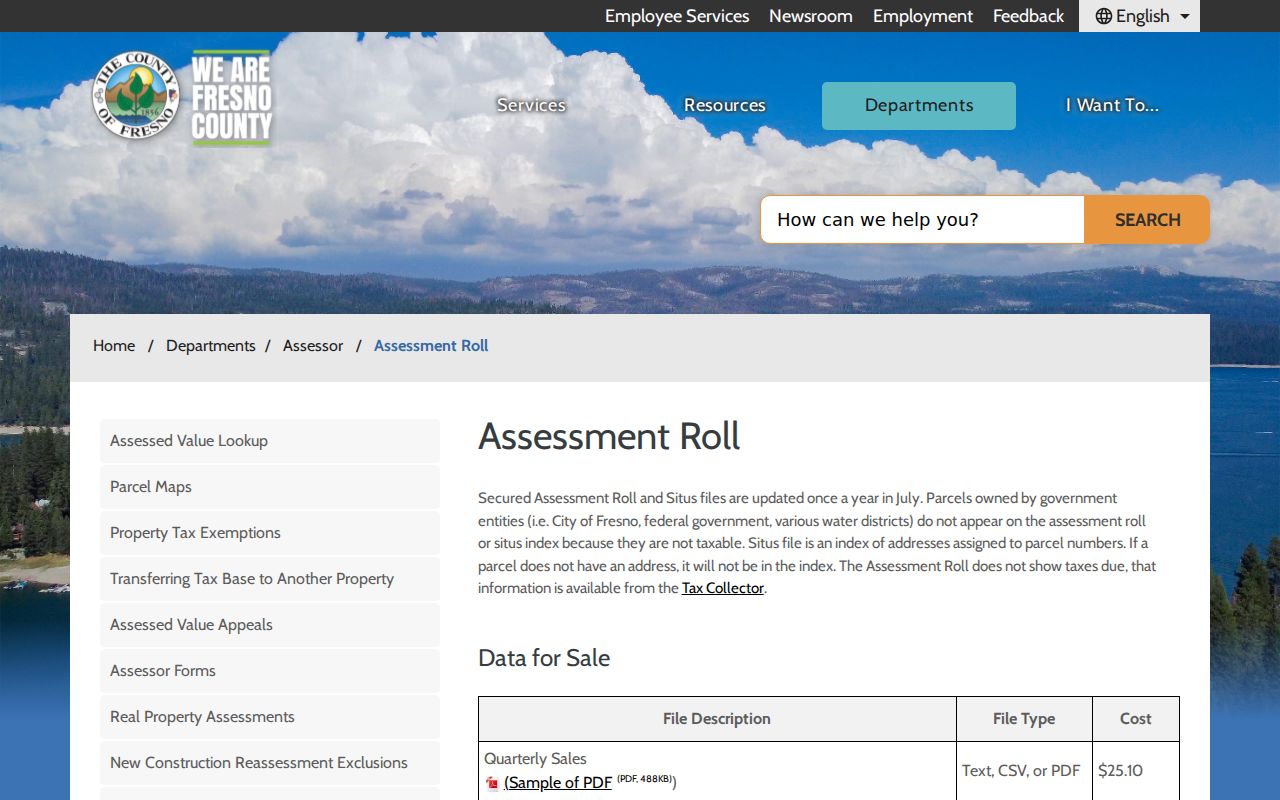Open the Resources menu
The width and height of the screenshot is (1280, 800).
[x=725, y=105]
